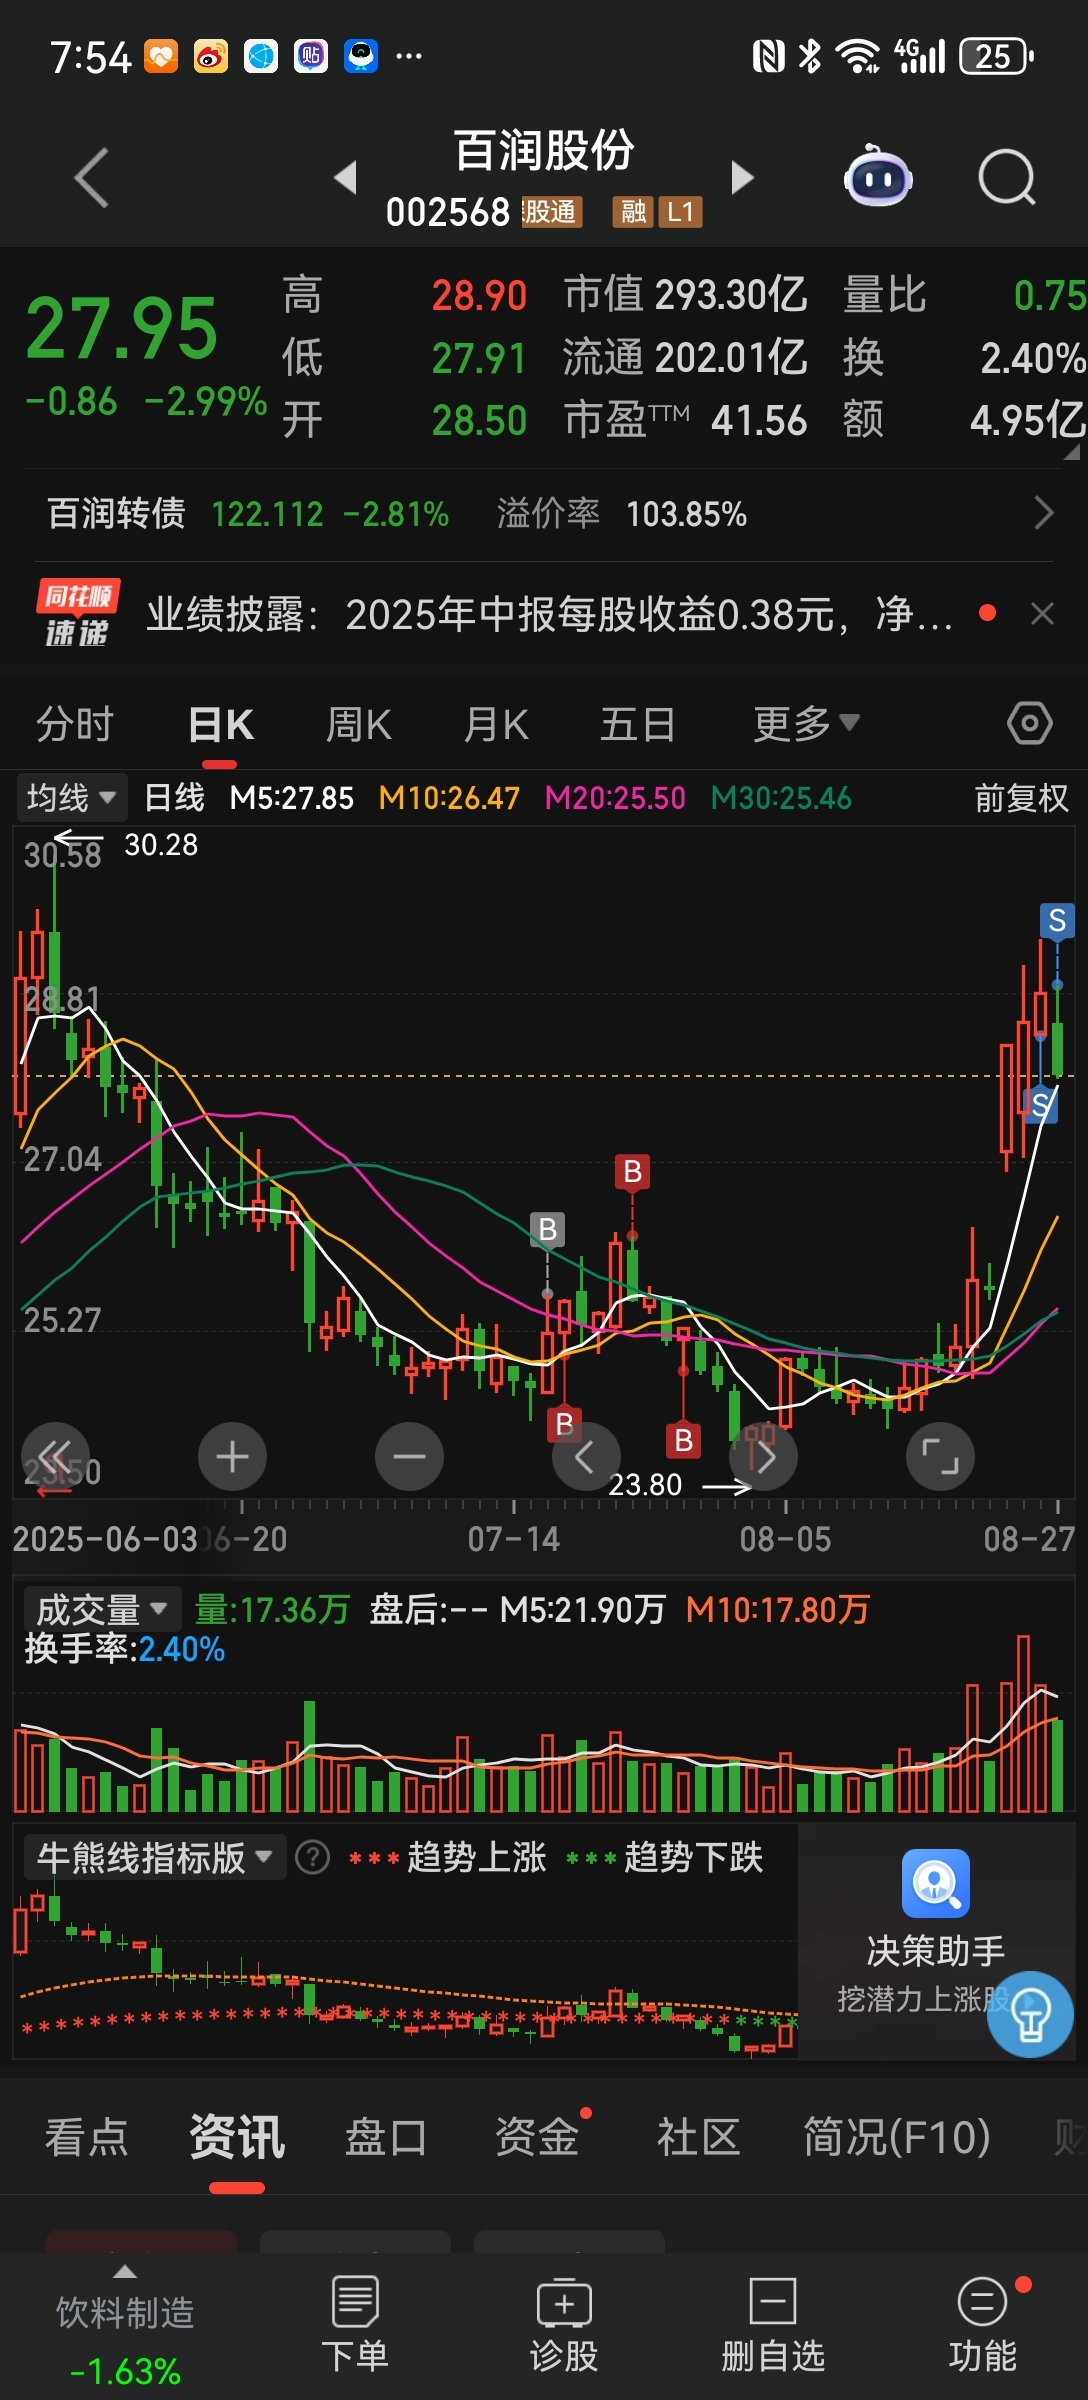Image resolution: width=1088 pixels, height=2400 pixels.
Task: Select the 日K daily chart tab
Action: click(221, 724)
